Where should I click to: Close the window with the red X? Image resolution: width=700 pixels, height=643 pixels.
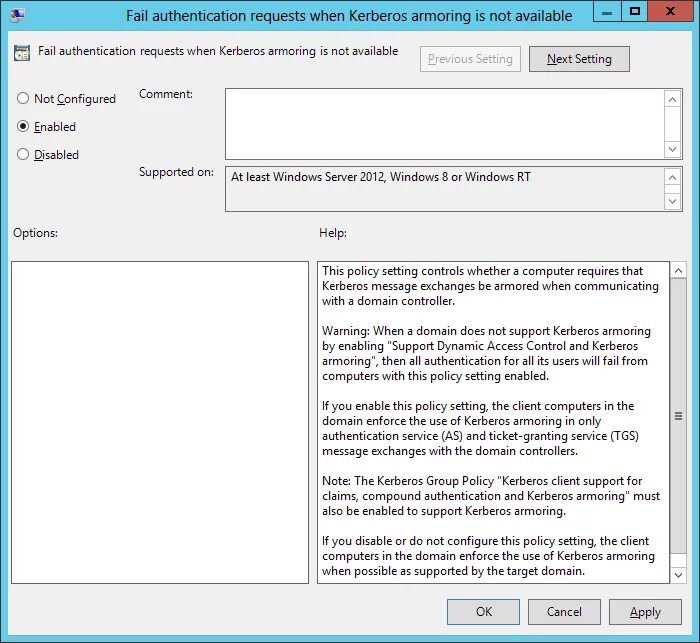coord(670,12)
